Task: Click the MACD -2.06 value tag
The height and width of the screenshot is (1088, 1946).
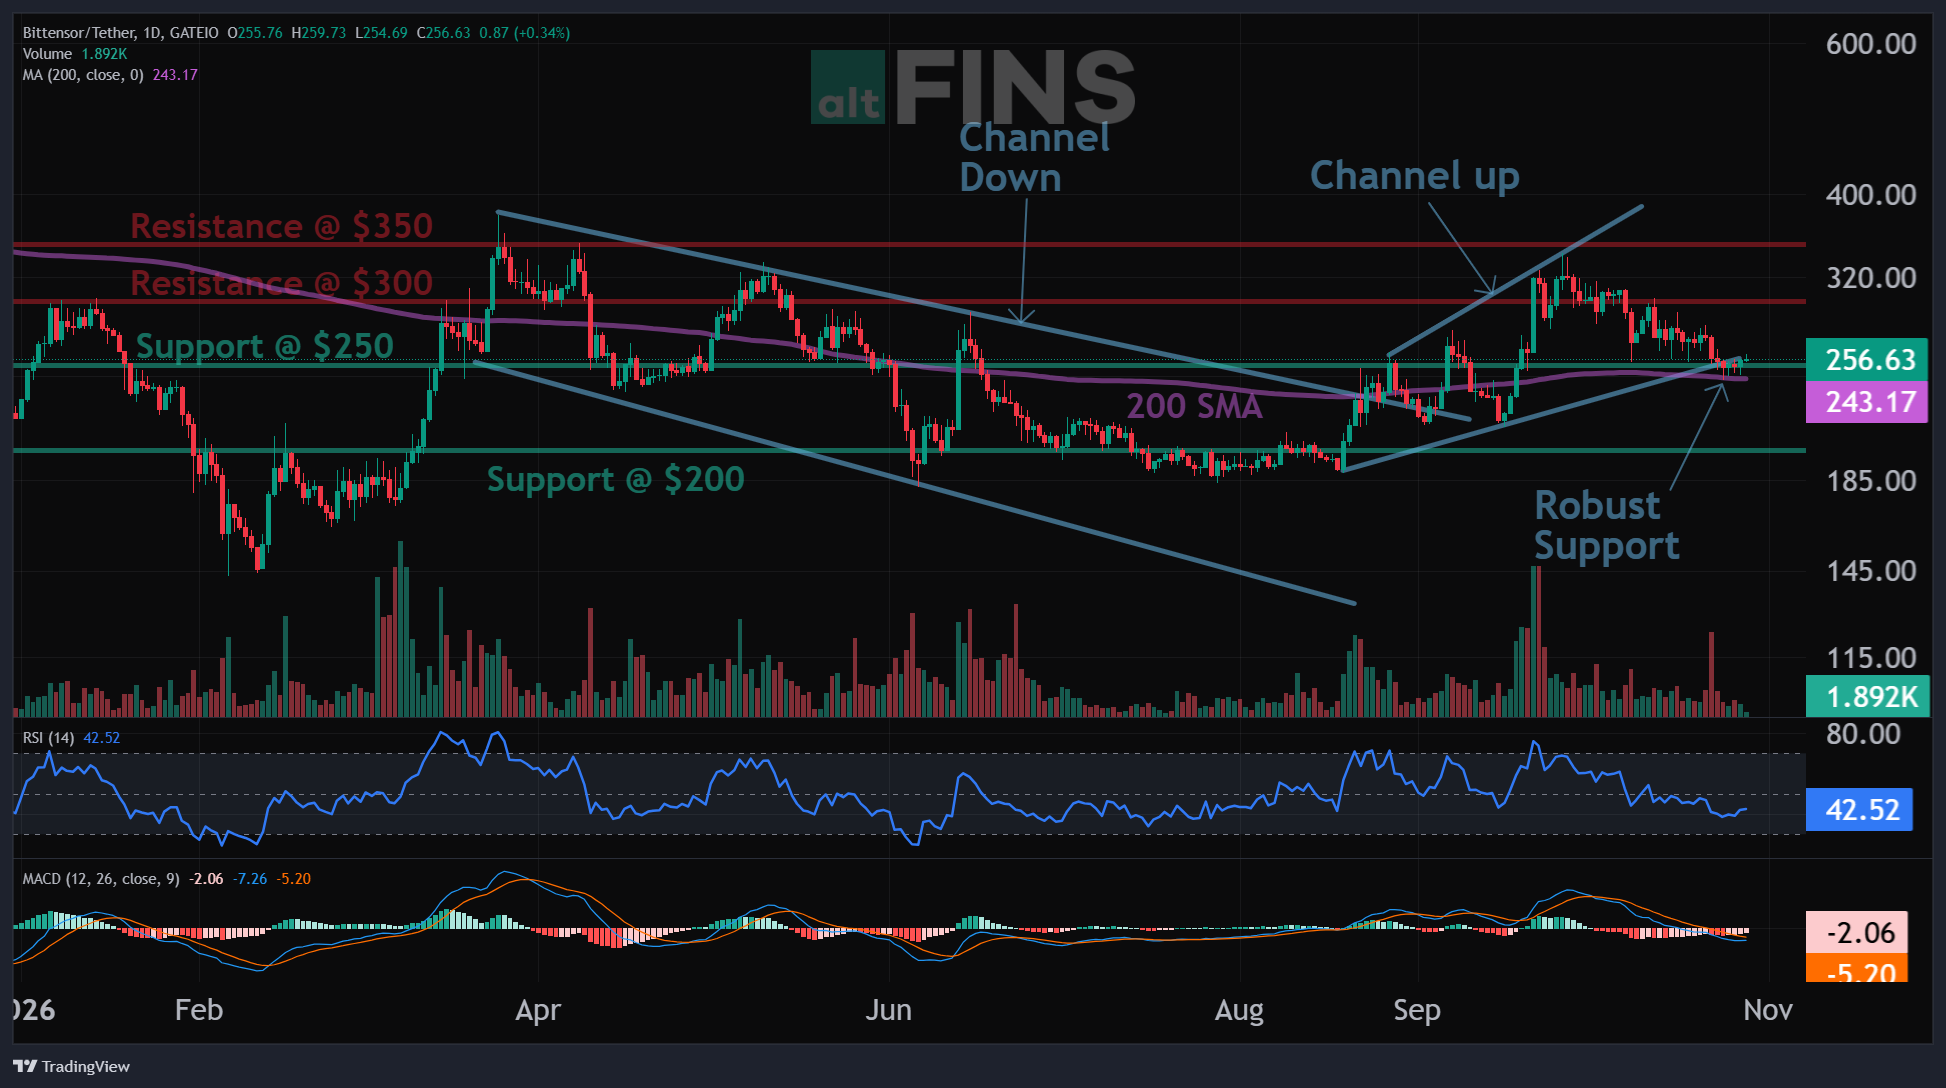Action: [1857, 932]
